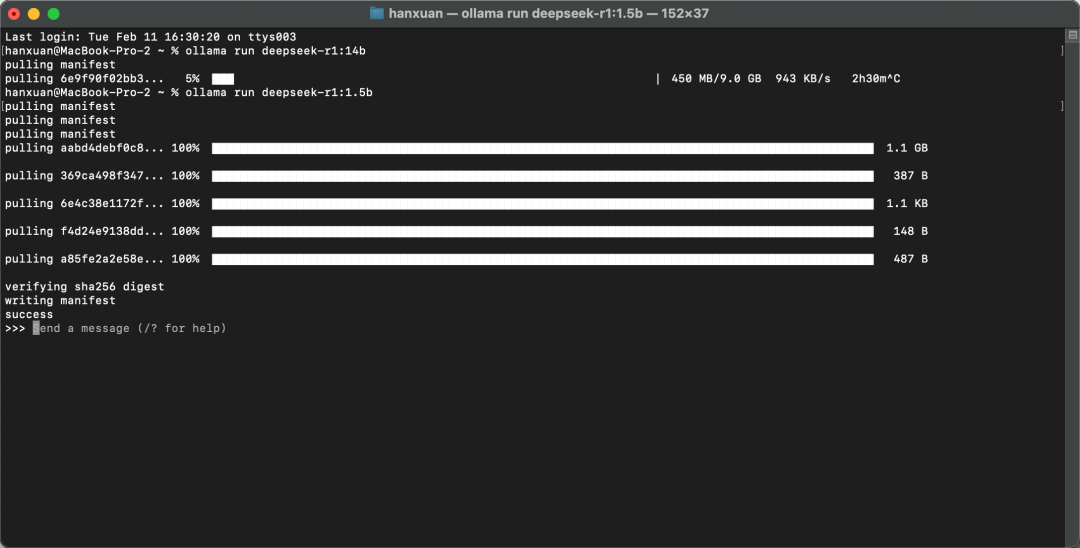Click the 'writing manifest' line
Image resolution: width=1080 pixels, height=548 pixels.
(60, 300)
